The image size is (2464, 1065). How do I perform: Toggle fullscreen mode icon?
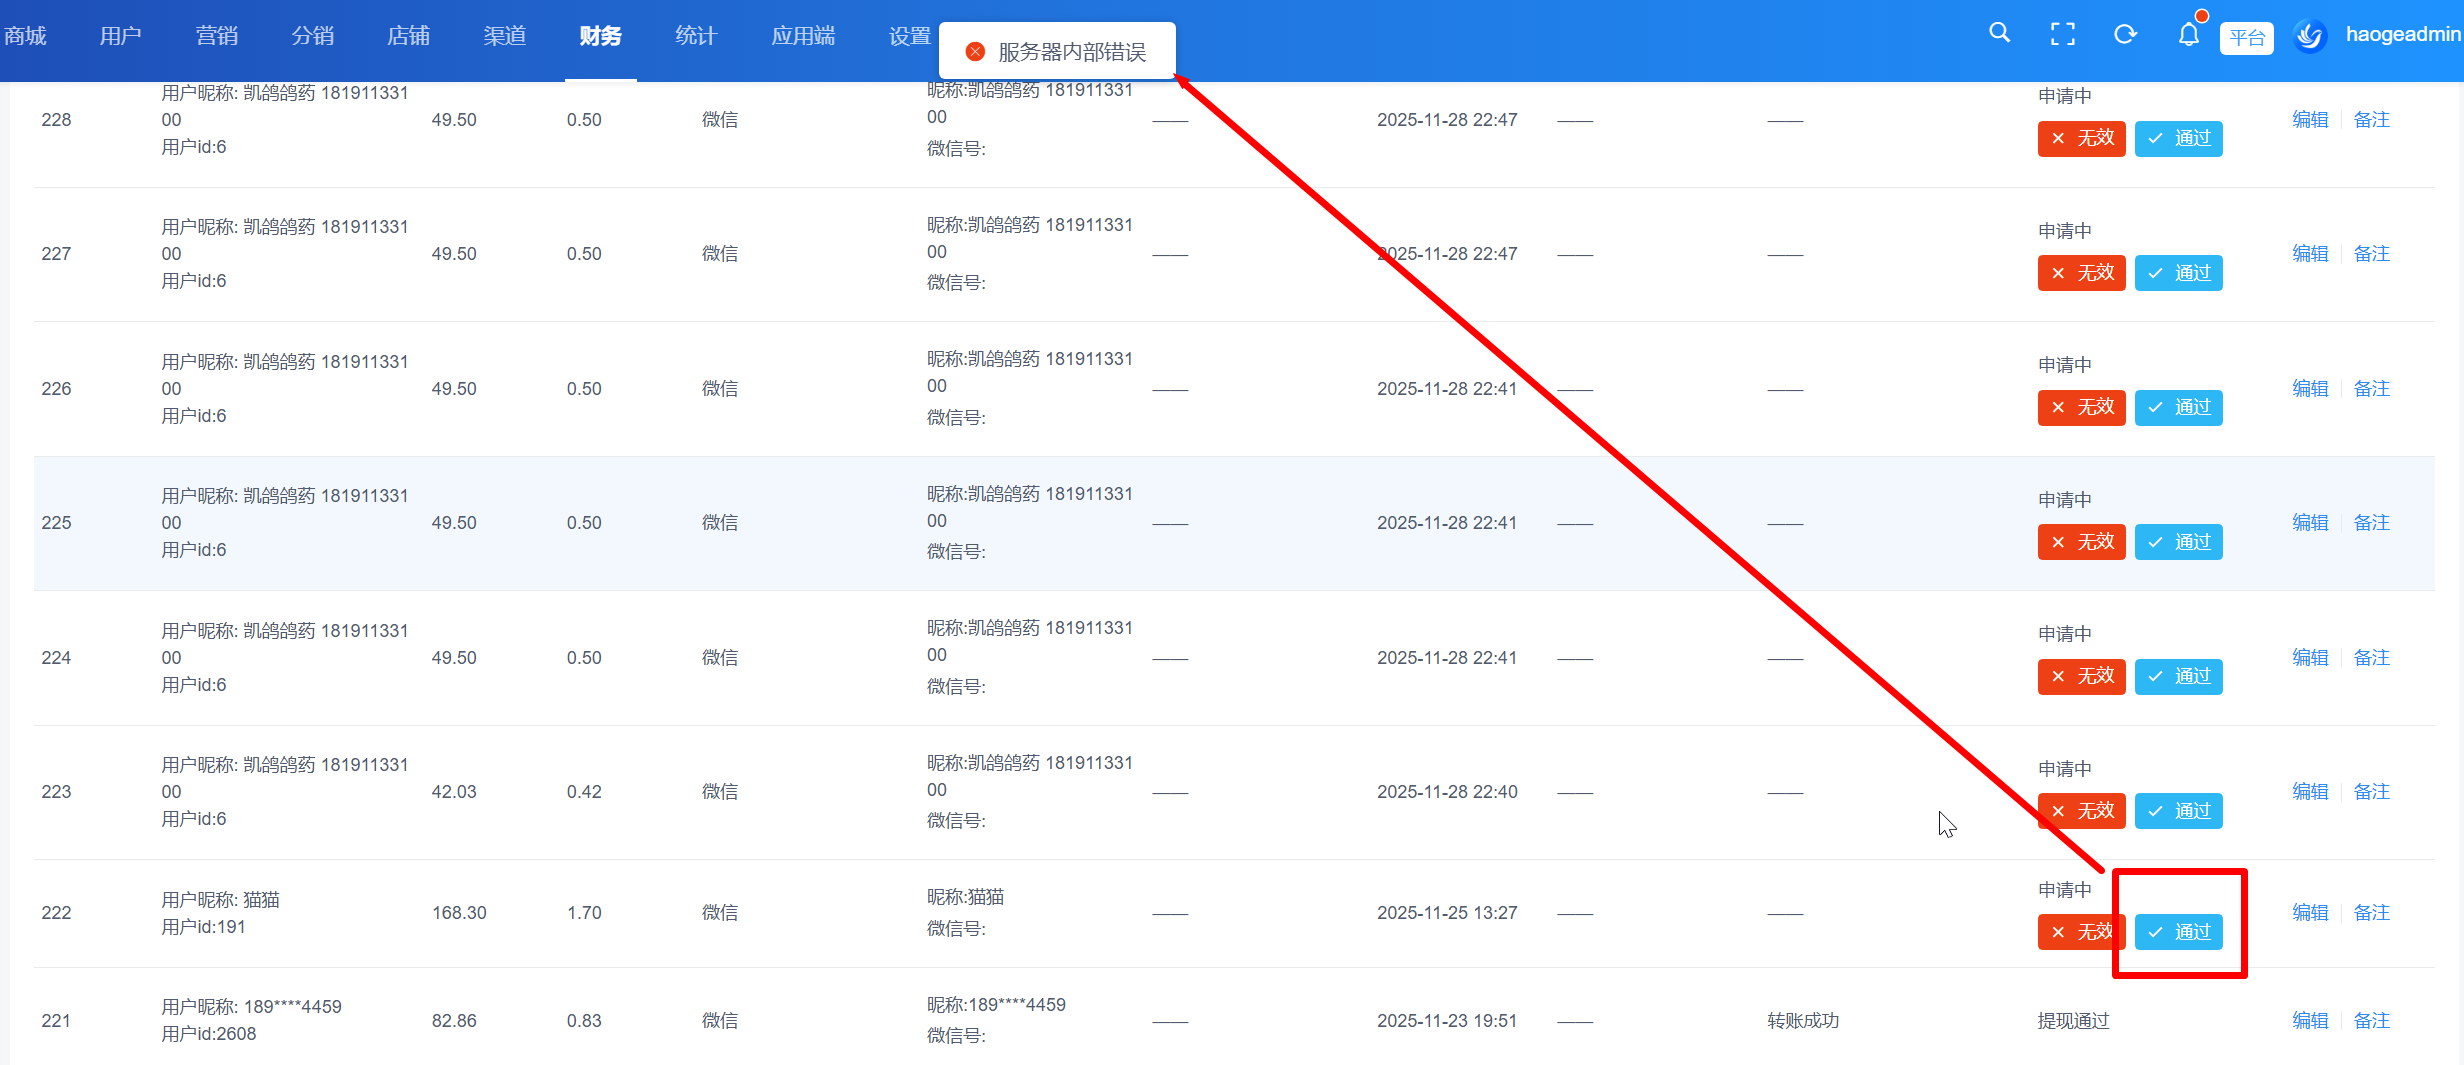(x=2062, y=35)
